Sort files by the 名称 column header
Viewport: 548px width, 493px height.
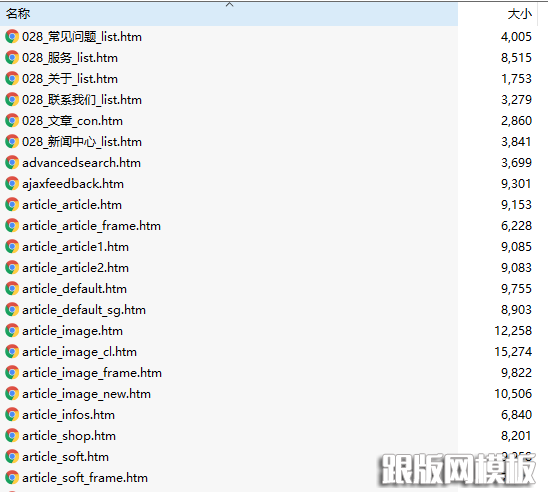click(18, 14)
